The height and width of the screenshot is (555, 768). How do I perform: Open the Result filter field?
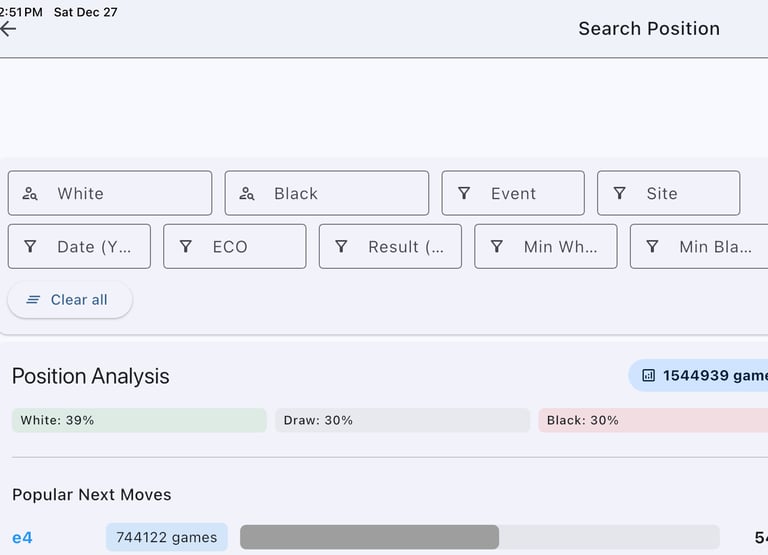(x=400, y=247)
